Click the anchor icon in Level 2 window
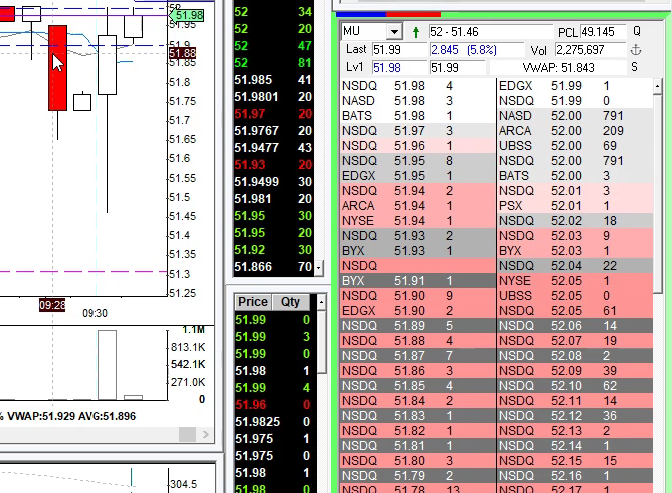Viewport: 672px width, 493px height. pyautogui.click(x=636, y=49)
